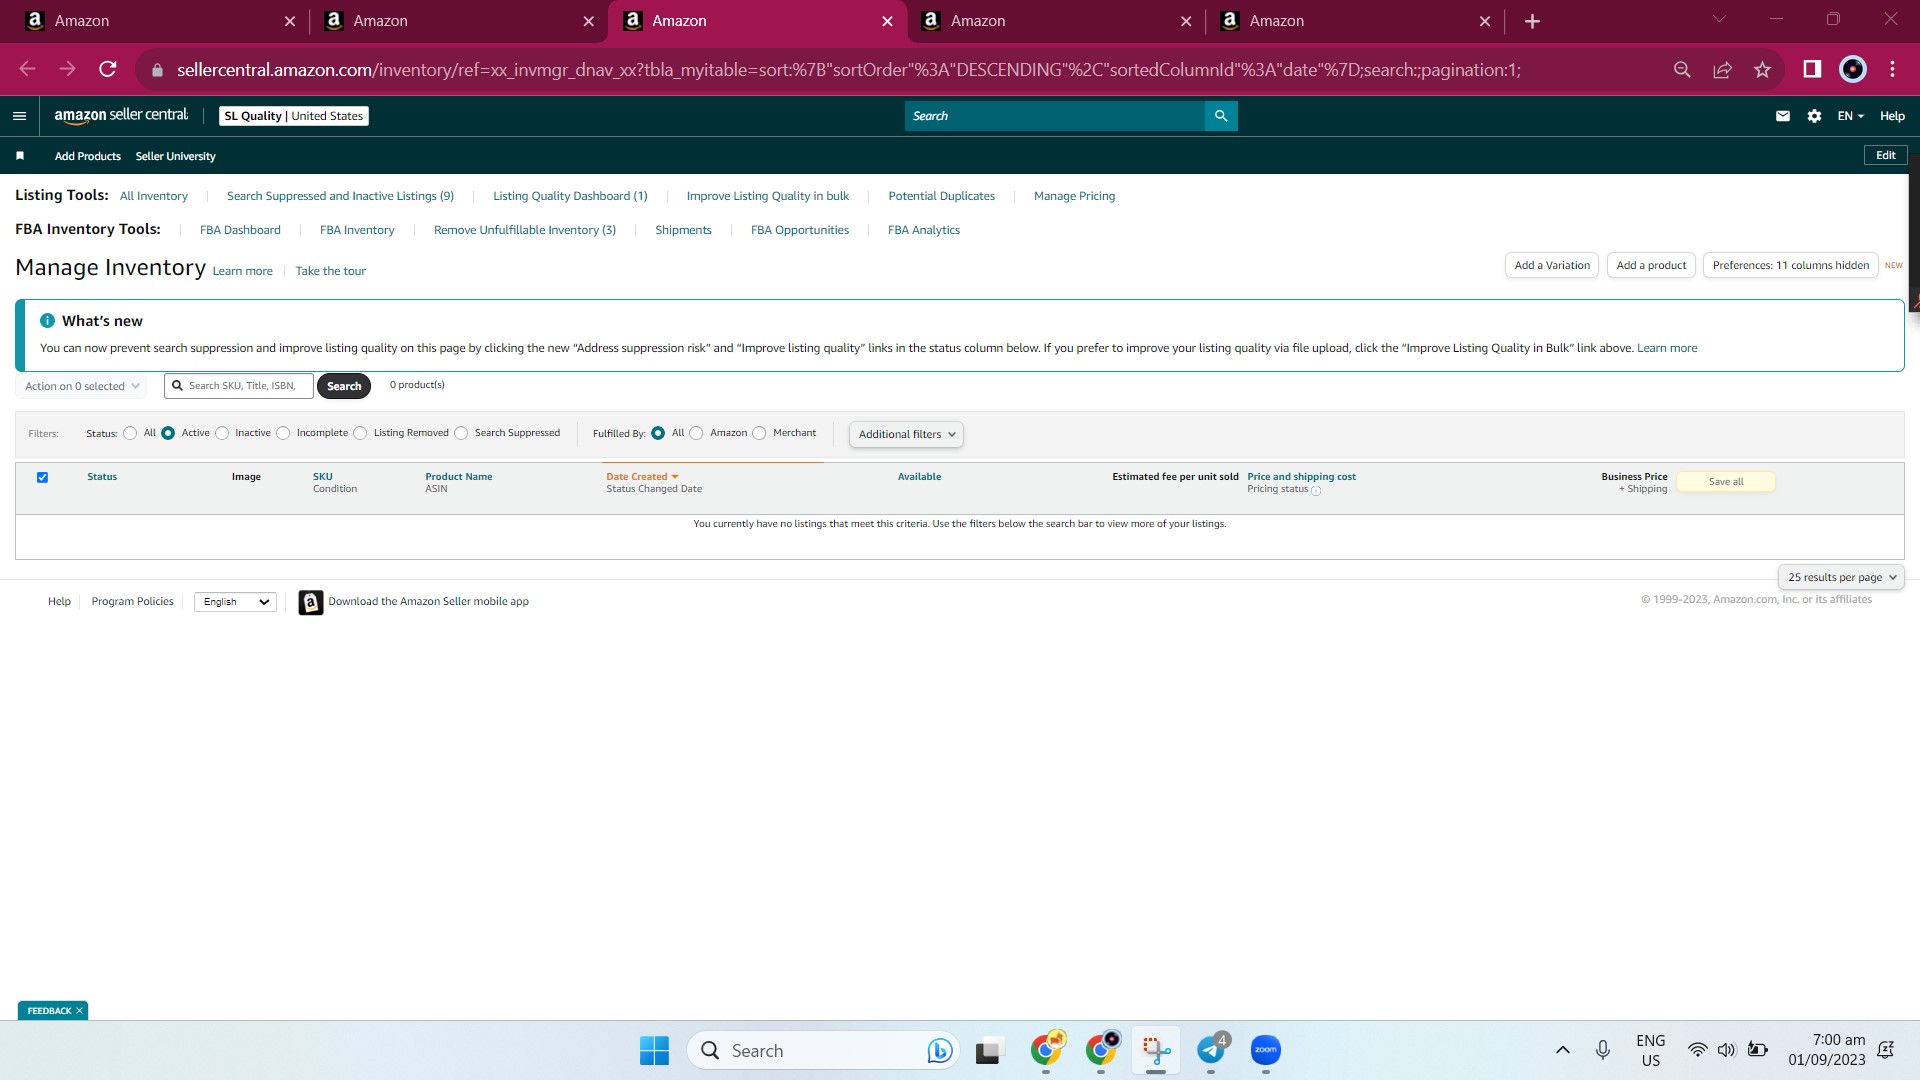Click the Amazon Seller mobile app icon
1920x1080 pixels.
(311, 602)
